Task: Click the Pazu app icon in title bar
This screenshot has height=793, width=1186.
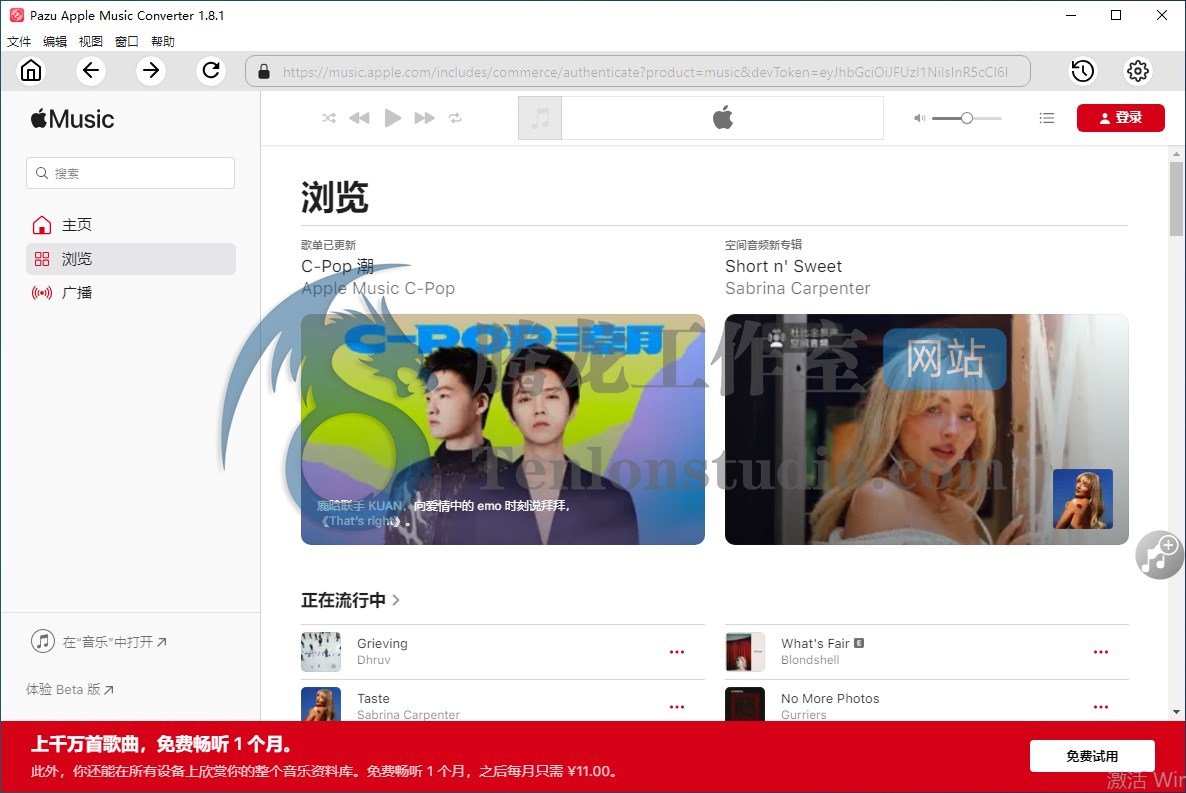Action: click(x=17, y=15)
